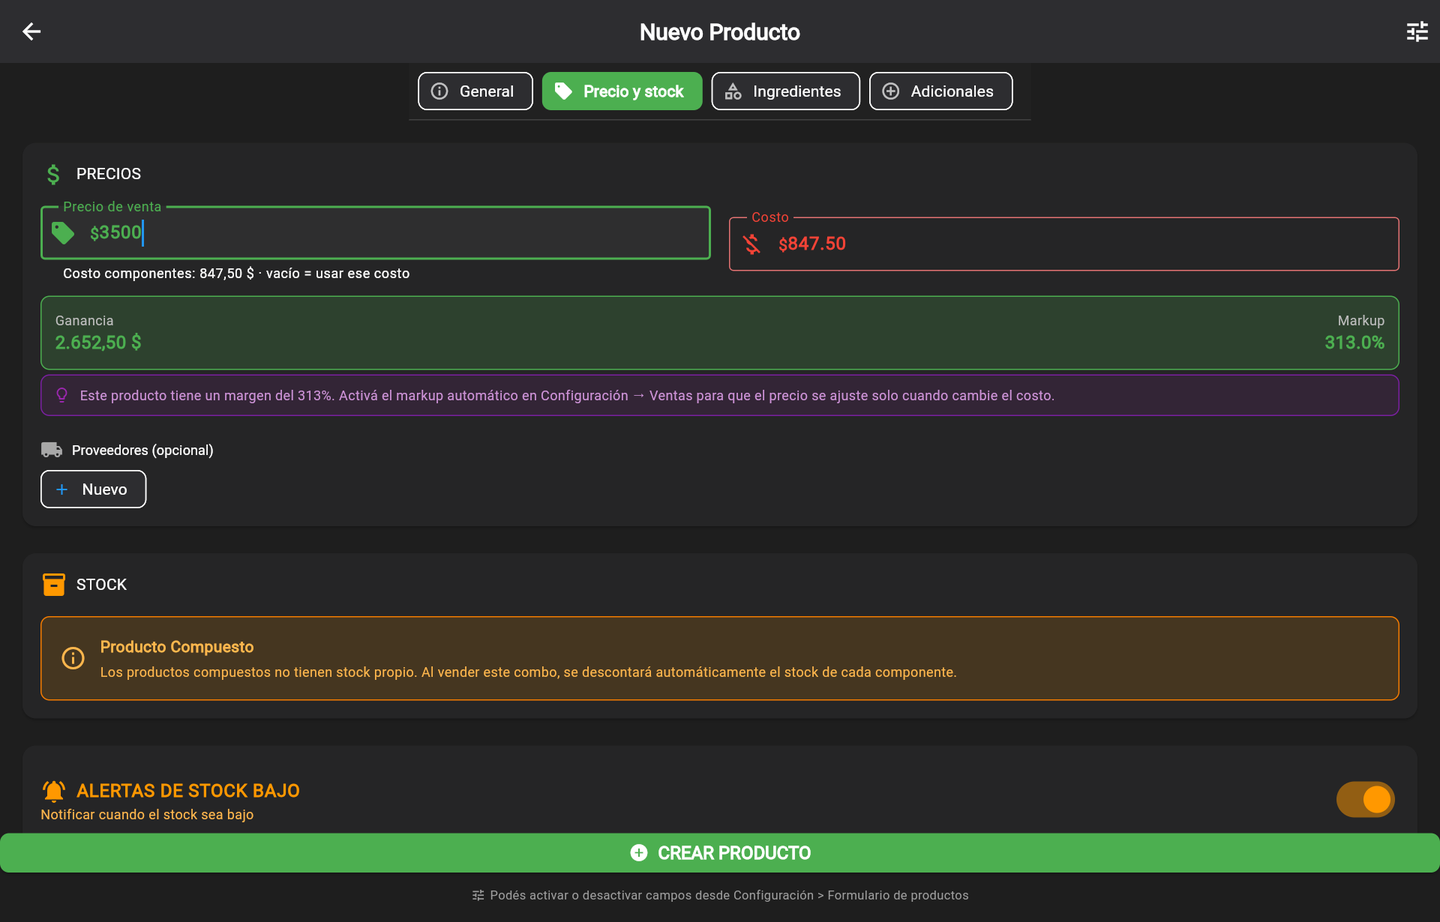Click the Proveedores (opcional) label
This screenshot has width=1440, height=922.
143,451
